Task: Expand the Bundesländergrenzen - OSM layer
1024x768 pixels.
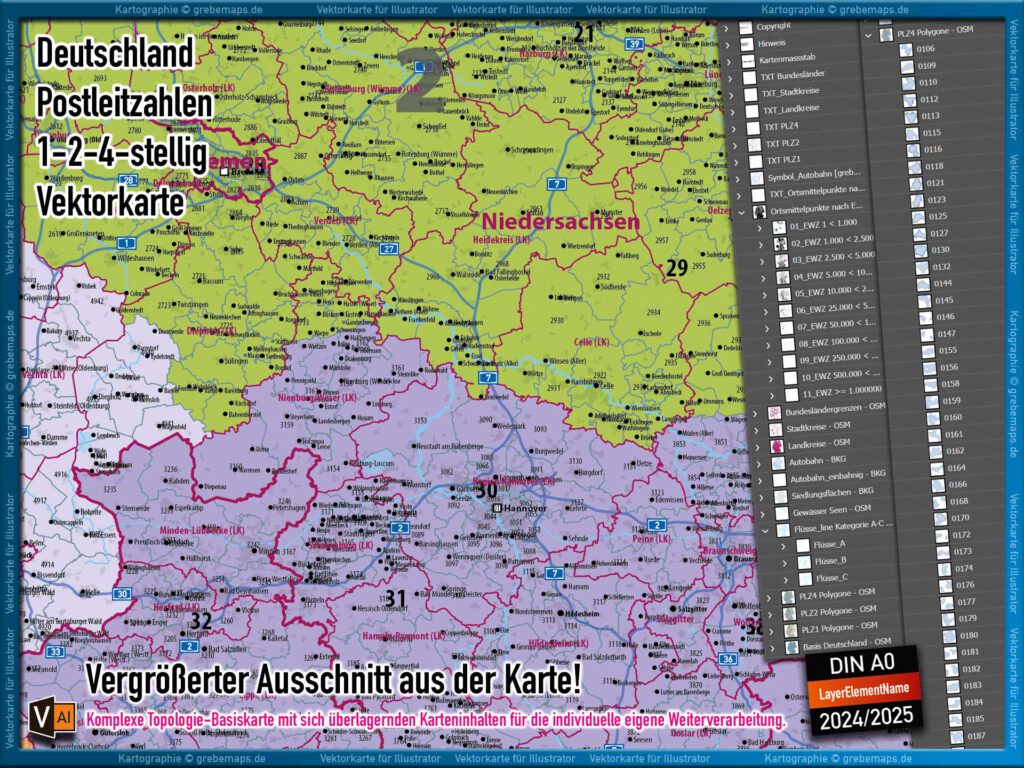Action: tap(756, 412)
